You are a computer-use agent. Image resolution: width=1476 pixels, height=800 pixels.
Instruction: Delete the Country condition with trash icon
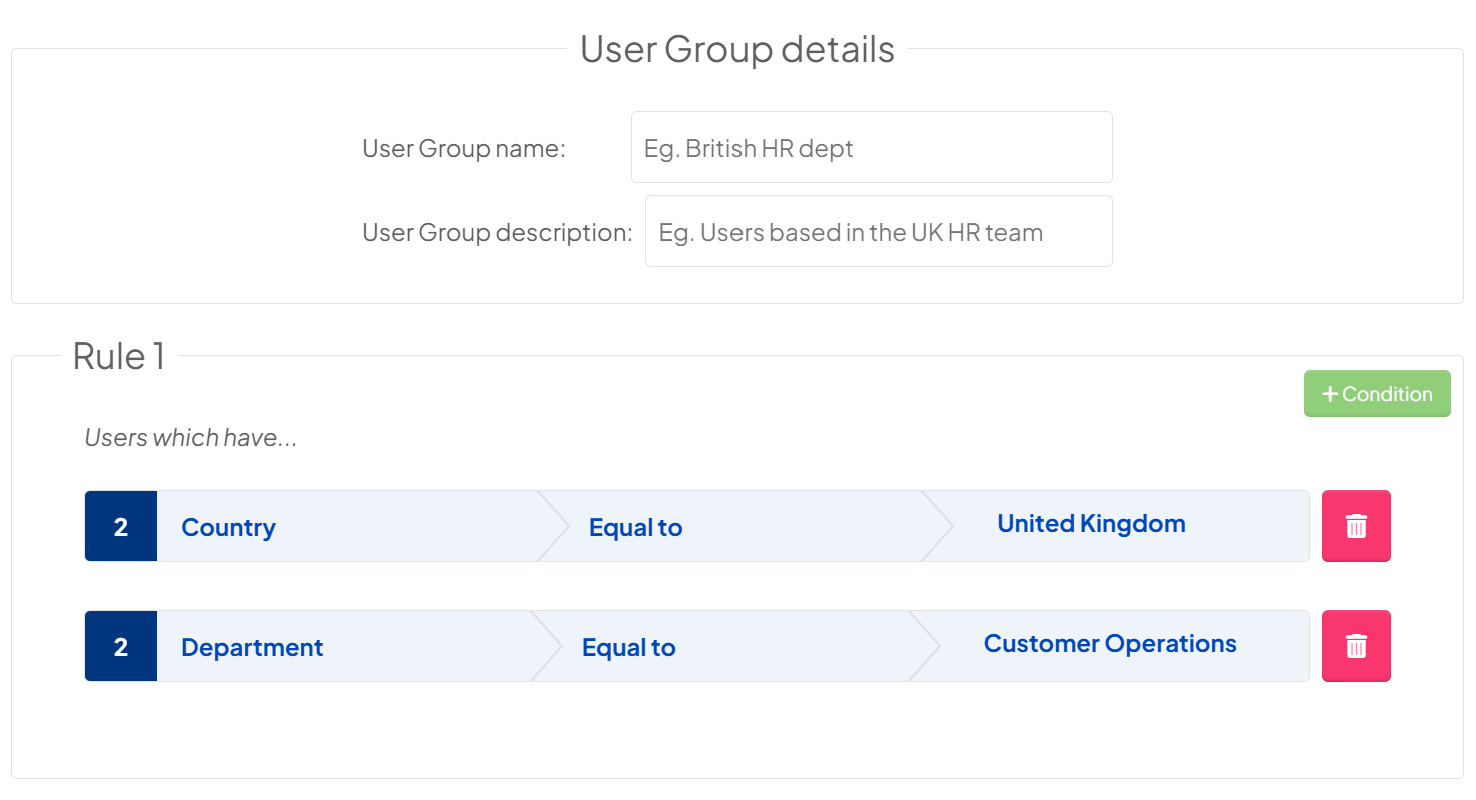(x=1356, y=526)
